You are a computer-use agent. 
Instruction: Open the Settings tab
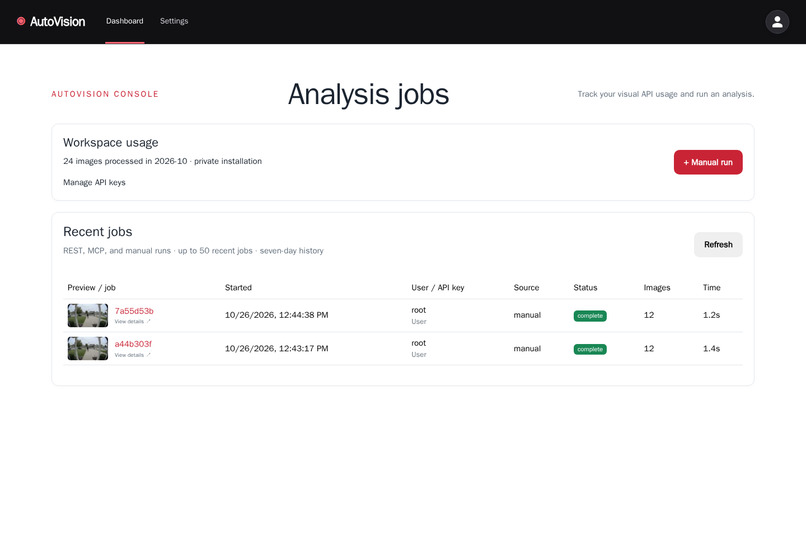tap(174, 21)
